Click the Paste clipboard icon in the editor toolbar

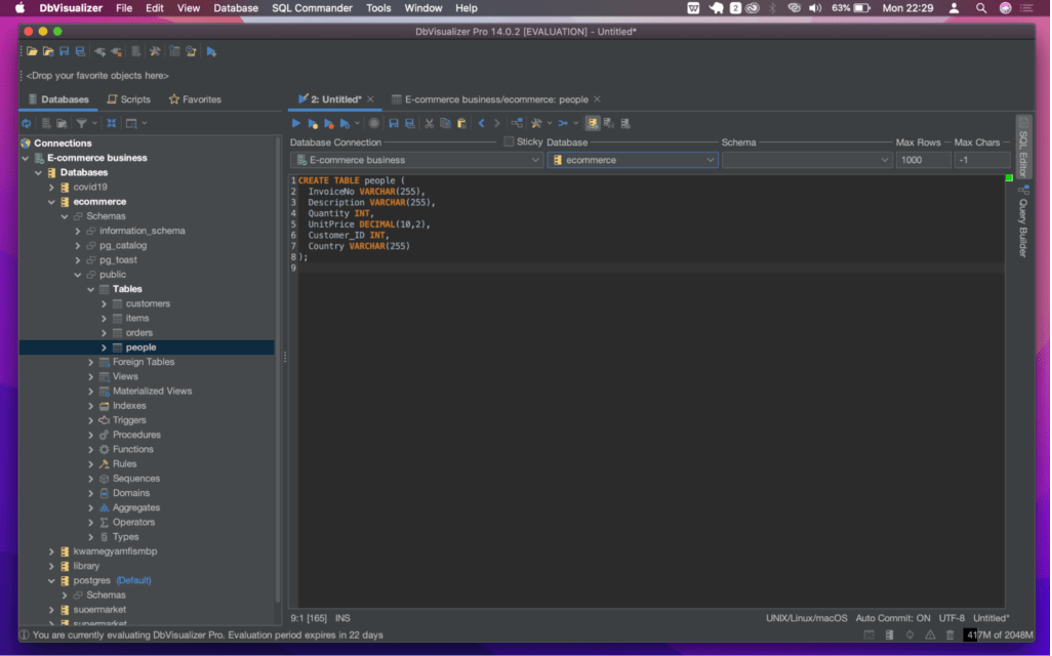tap(462, 123)
